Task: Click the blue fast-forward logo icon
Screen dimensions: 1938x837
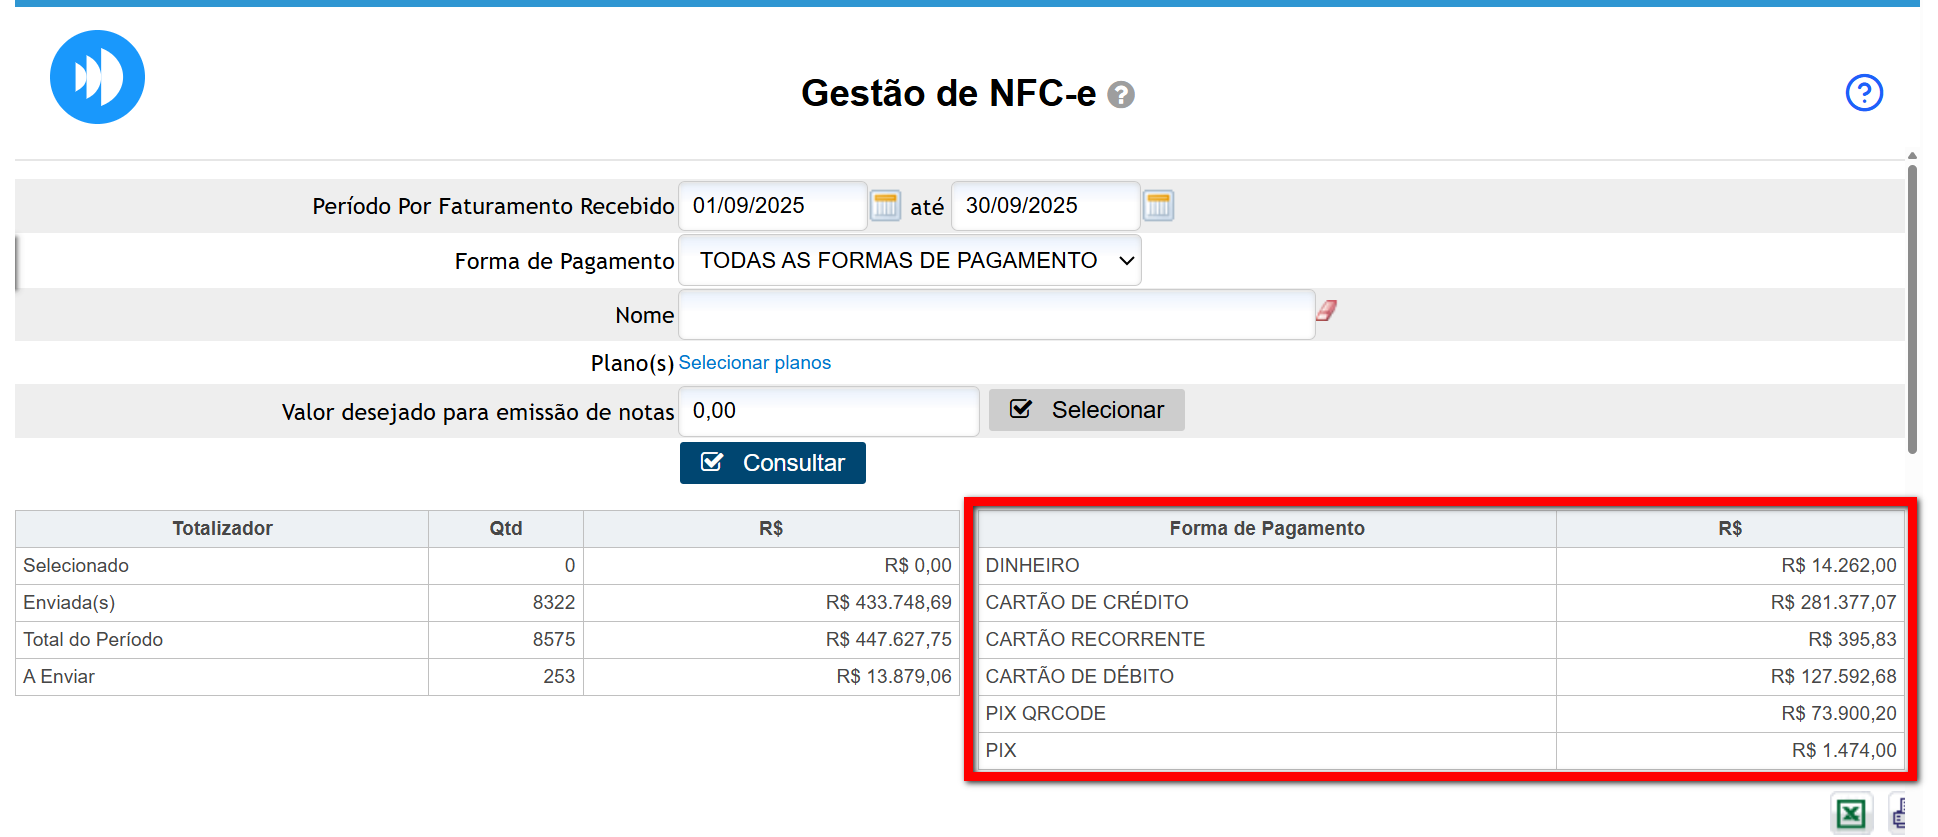Action: tap(97, 77)
